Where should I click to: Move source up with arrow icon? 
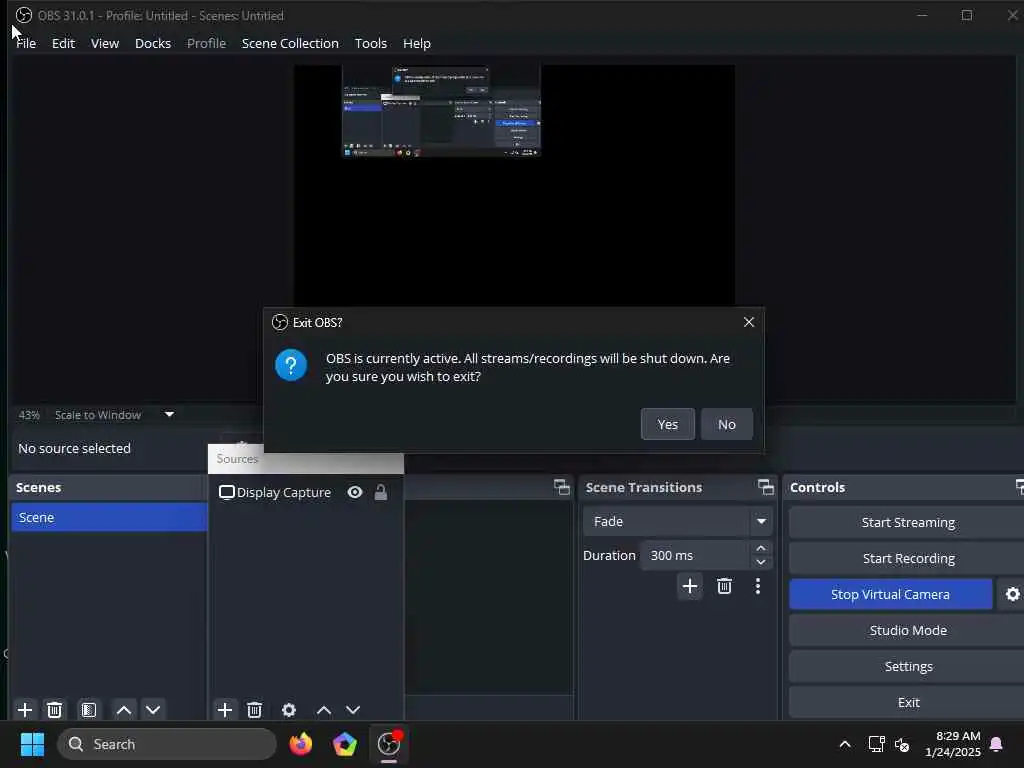tap(324, 710)
